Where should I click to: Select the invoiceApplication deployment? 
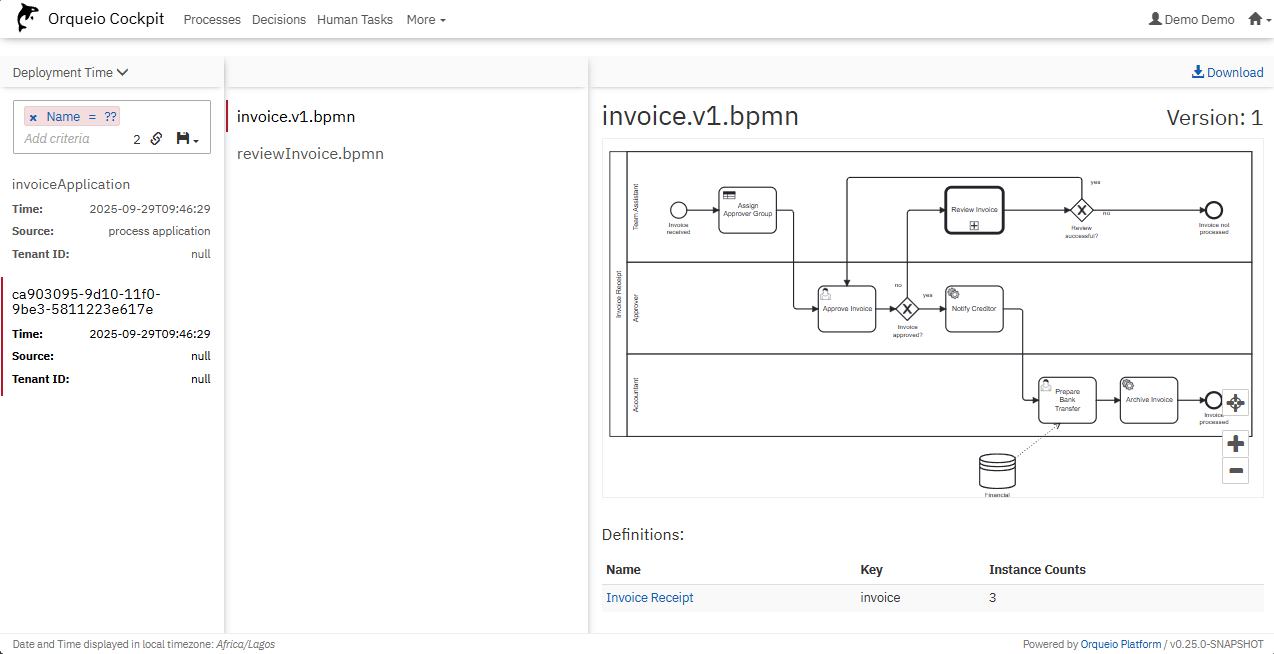pos(71,184)
